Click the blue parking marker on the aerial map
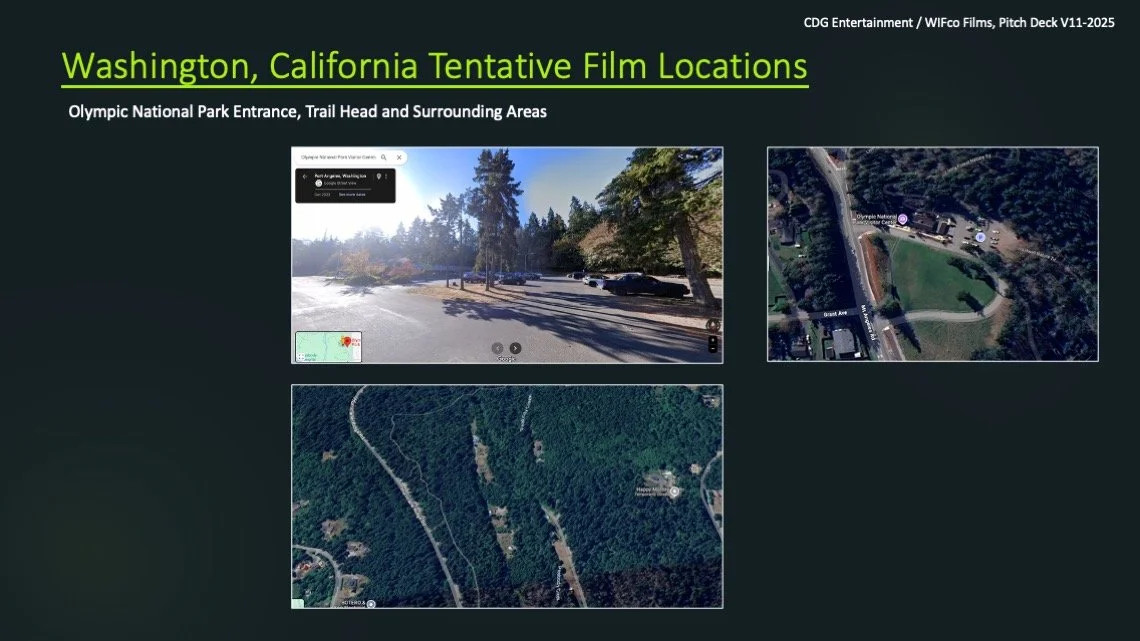The height and width of the screenshot is (641, 1140). (x=981, y=237)
